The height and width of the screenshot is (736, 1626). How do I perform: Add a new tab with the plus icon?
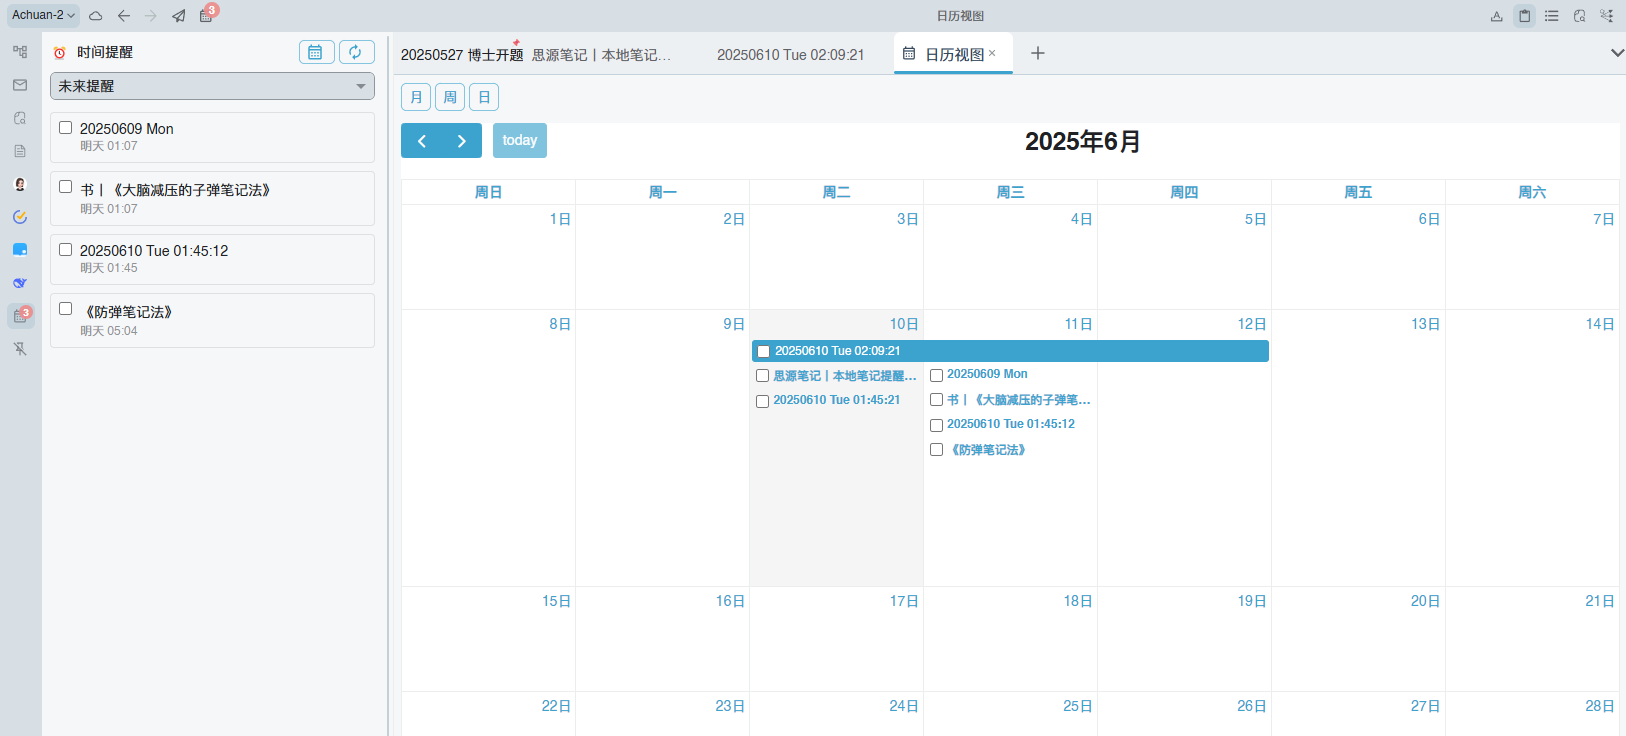point(1038,53)
